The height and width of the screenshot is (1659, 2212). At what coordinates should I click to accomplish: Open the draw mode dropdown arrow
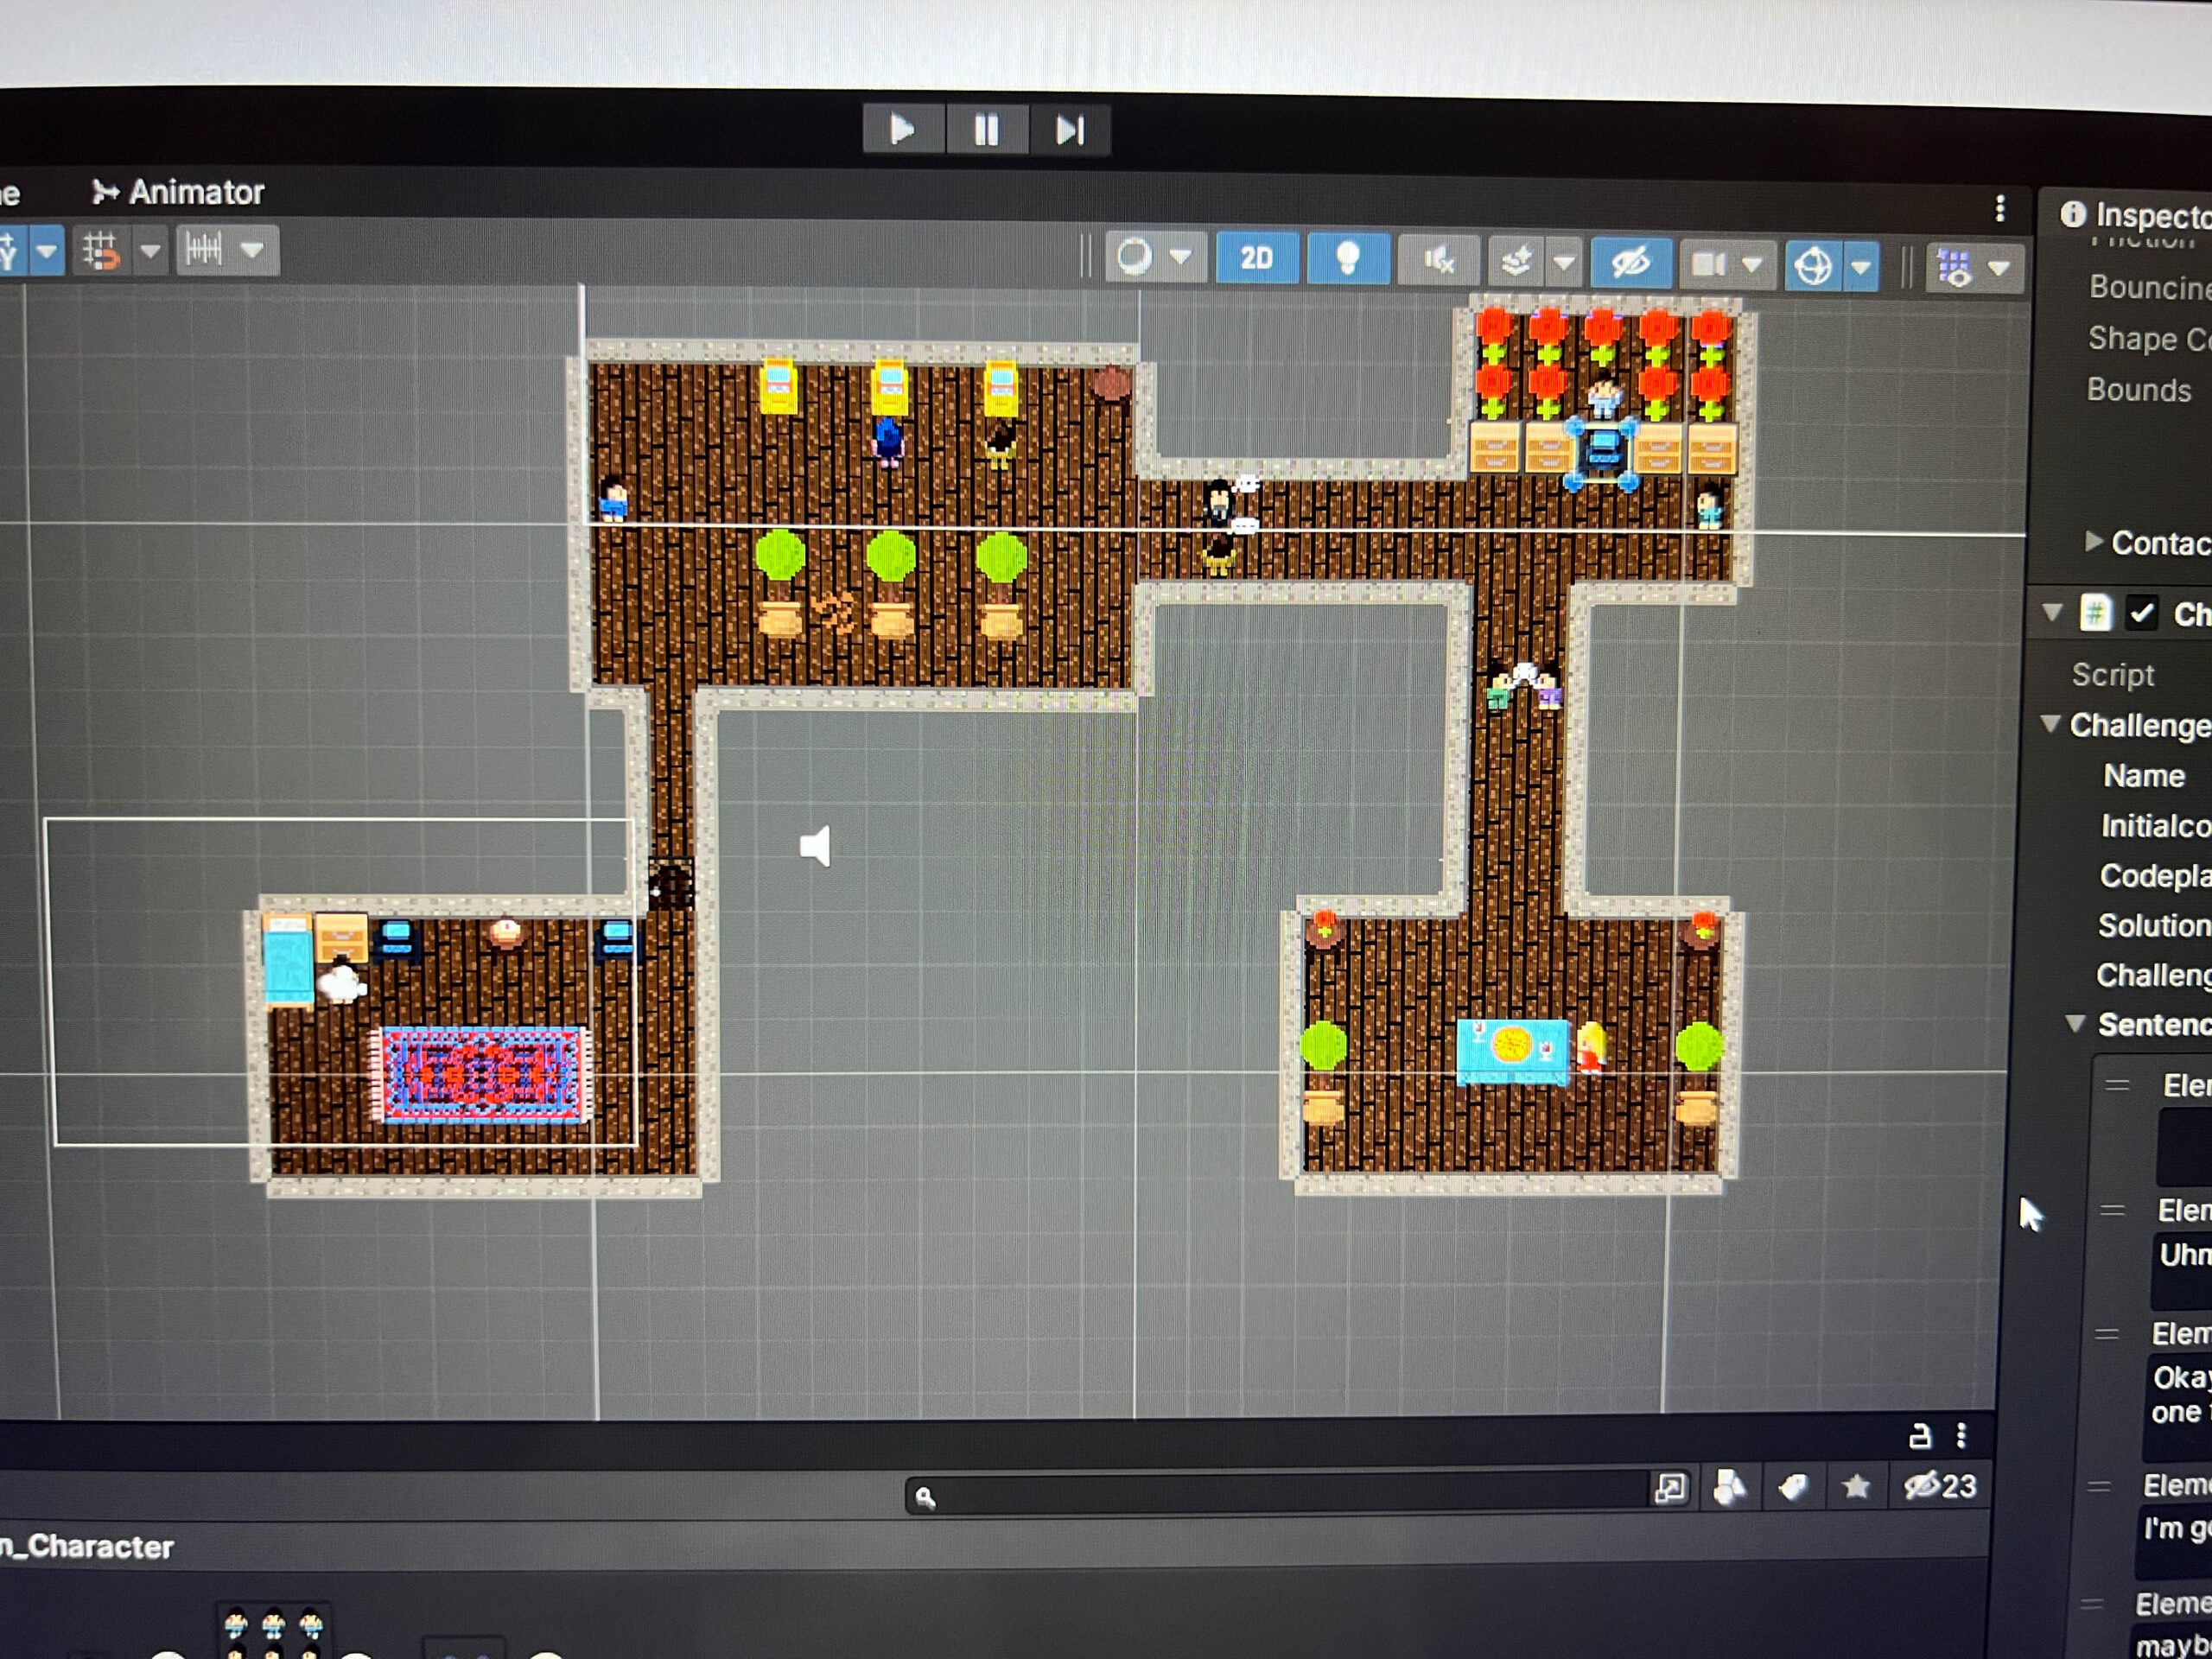click(x=1181, y=257)
